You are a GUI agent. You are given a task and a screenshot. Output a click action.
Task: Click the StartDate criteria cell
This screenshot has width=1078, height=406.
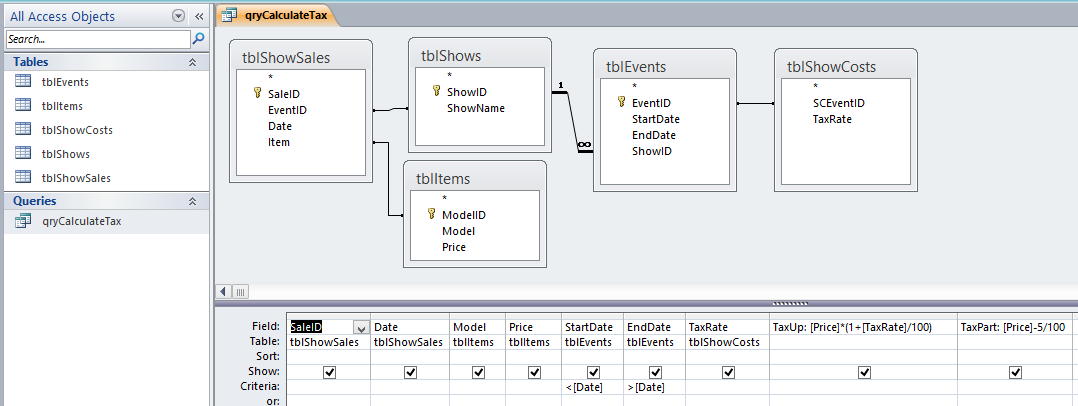coord(593,387)
